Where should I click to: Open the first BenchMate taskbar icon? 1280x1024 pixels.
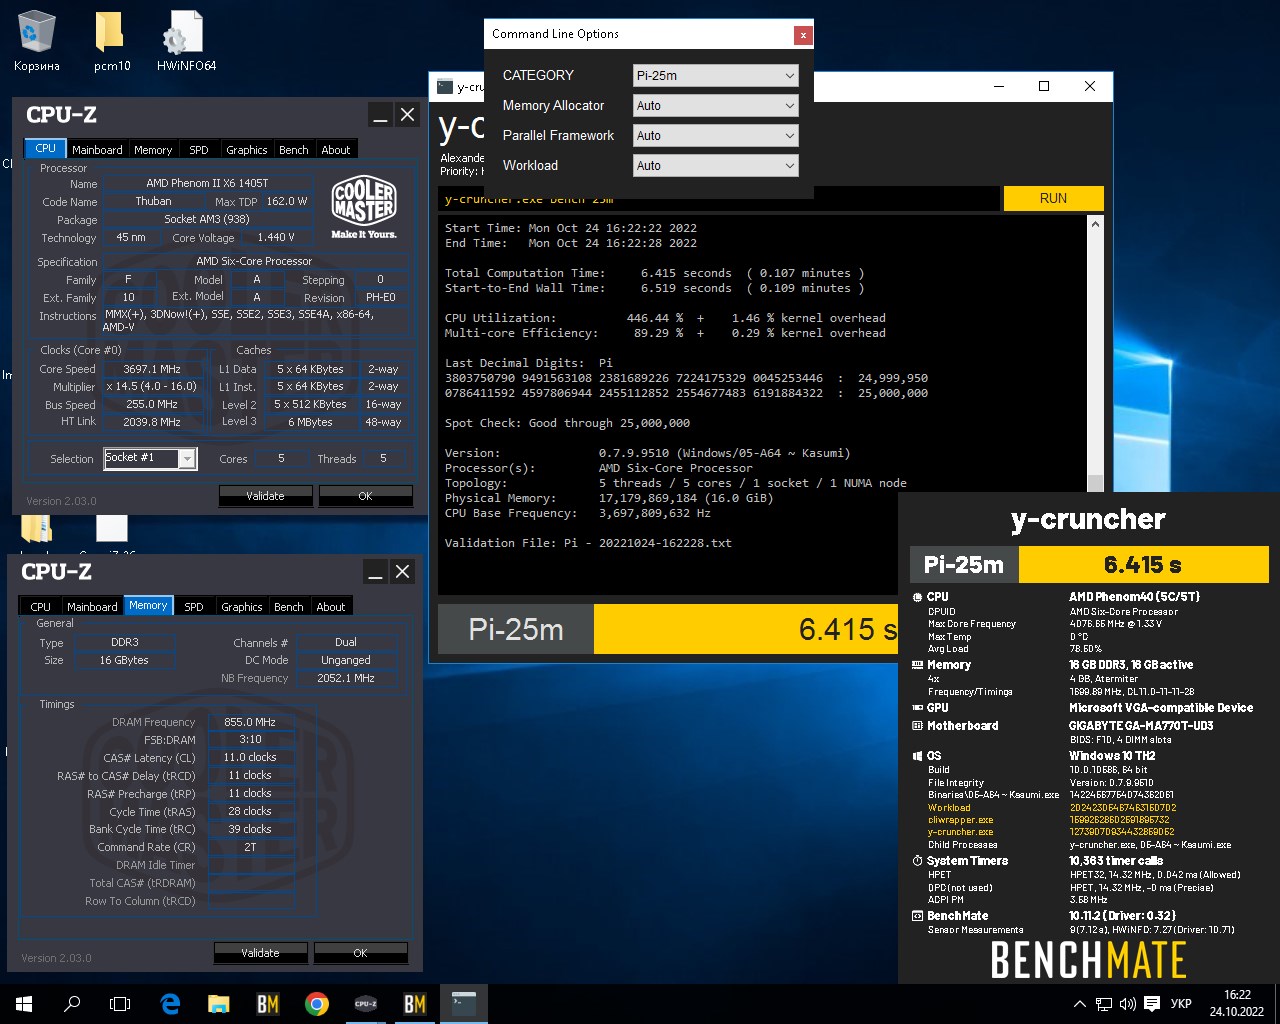point(267,1004)
